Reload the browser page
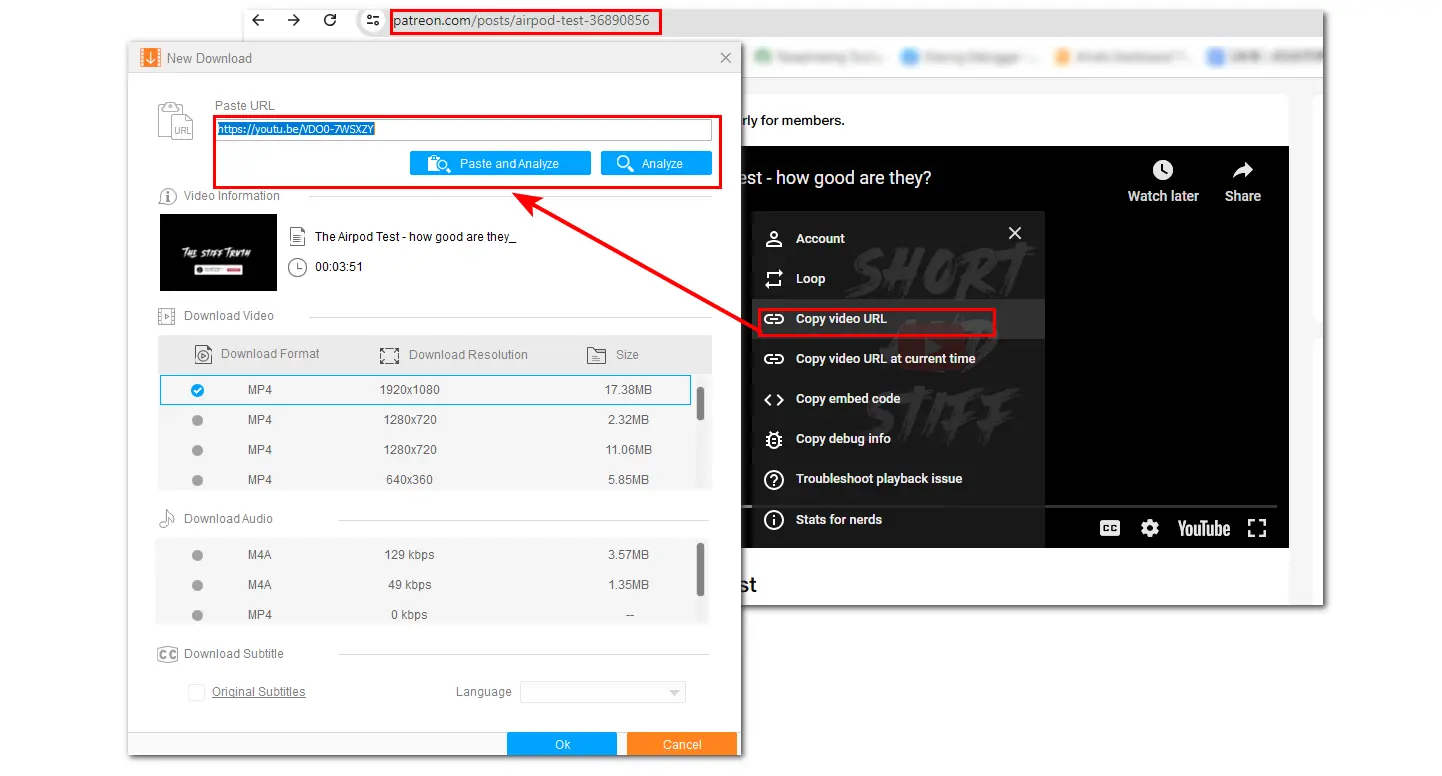The height and width of the screenshot is (776, 1442). point(330,20)
